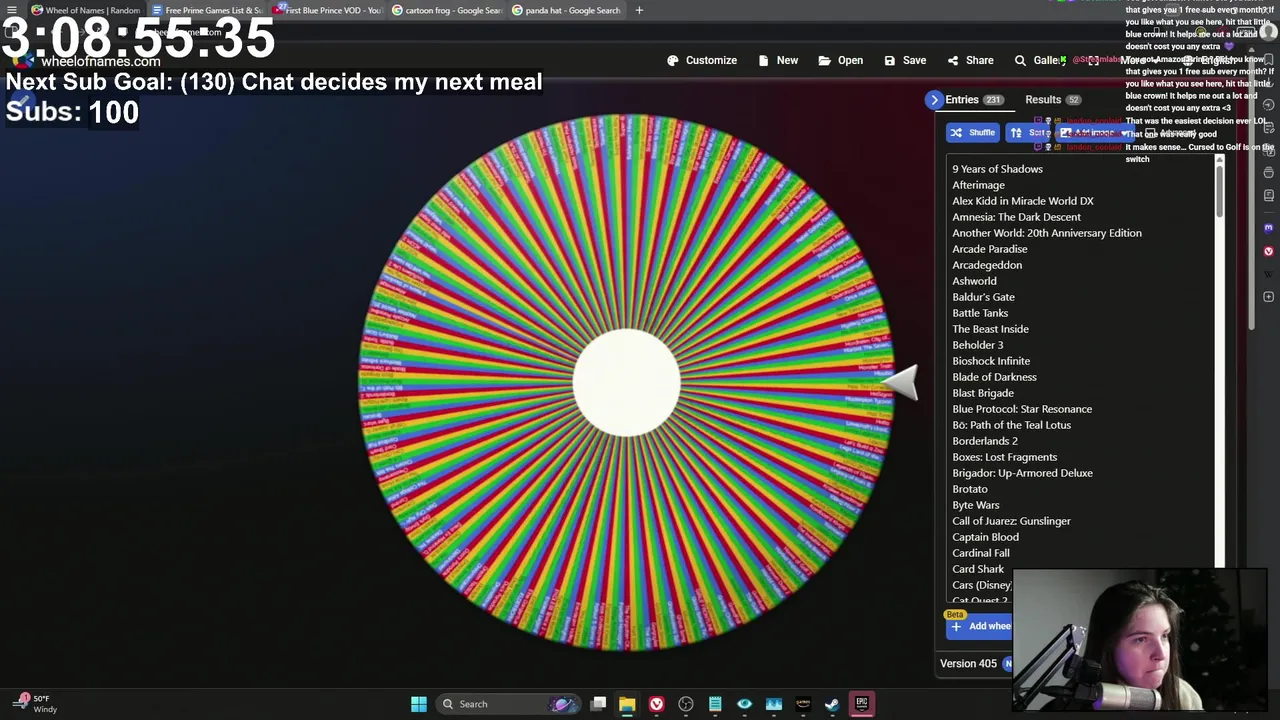The height and width of the screenshot is (720, 1280).
Task: Select entry 'Amnesia: The Dark Descent'
Action: click(x=1016, y=217)
